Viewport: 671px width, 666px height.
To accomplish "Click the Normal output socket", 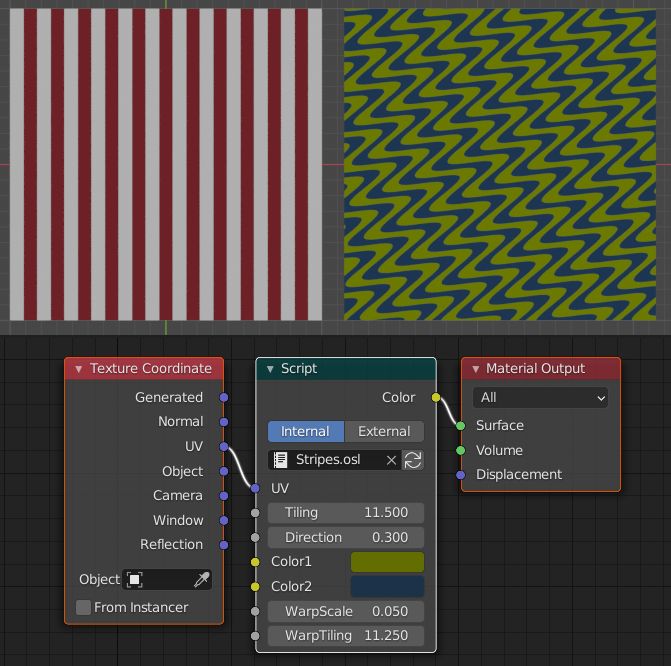I will pyautogui.click(x=224, y=422).
